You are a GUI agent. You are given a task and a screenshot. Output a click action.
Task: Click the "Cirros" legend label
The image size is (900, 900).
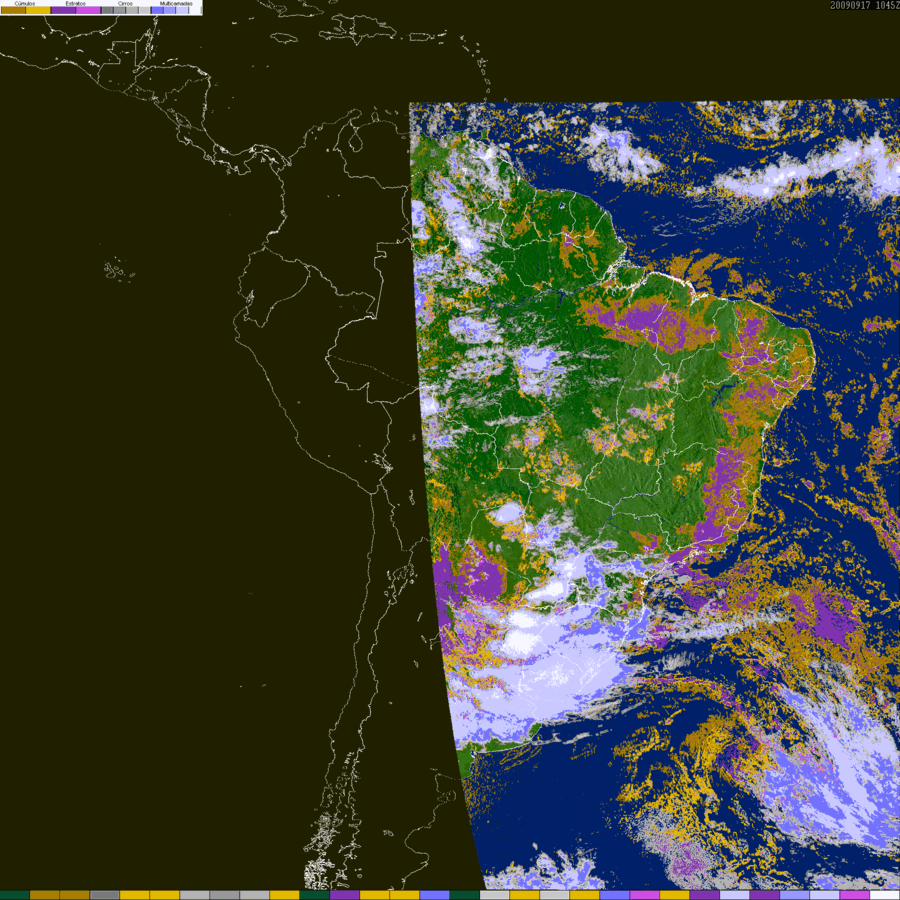click(125, 3)
